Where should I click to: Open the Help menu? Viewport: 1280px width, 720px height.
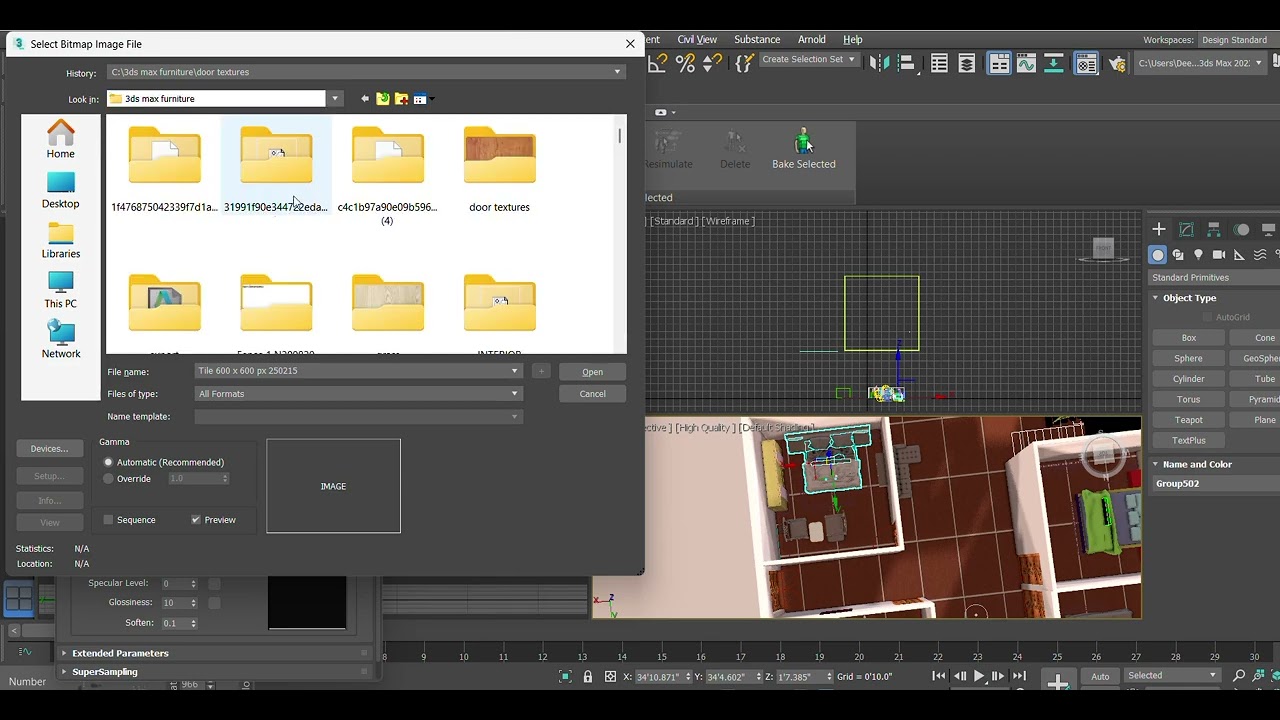(x=853, y=40)
